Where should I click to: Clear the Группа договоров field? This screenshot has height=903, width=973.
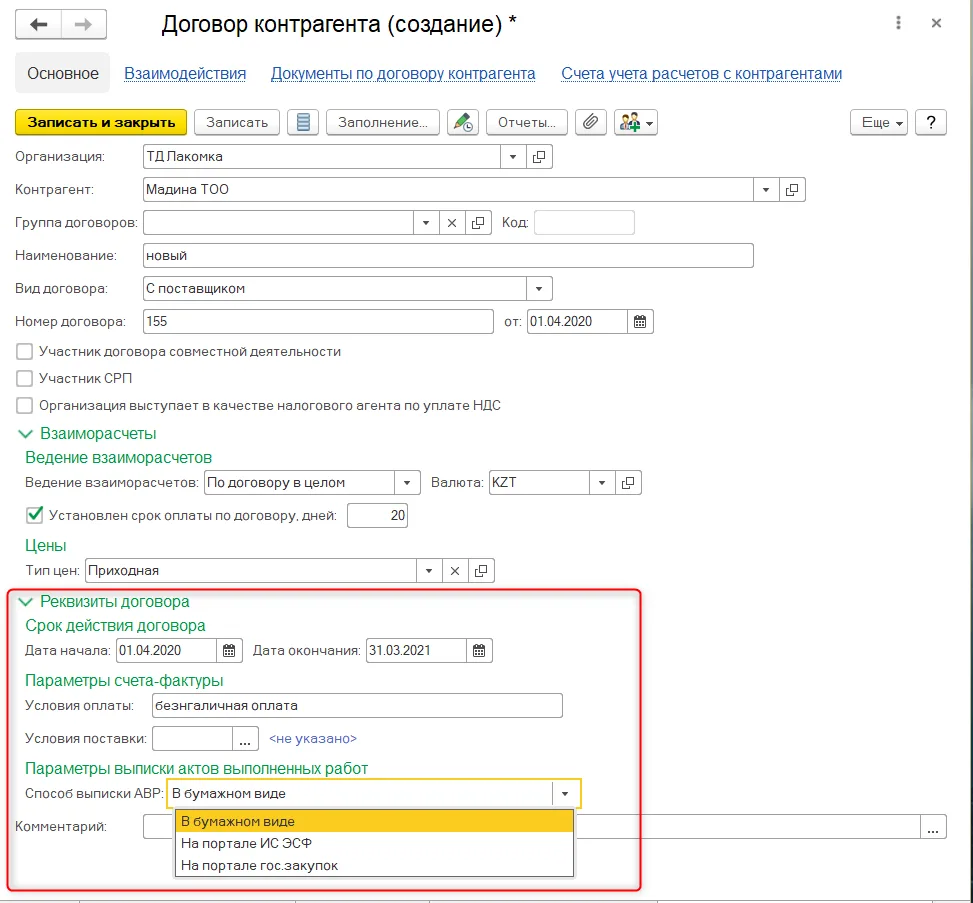[x=452, y=223]
